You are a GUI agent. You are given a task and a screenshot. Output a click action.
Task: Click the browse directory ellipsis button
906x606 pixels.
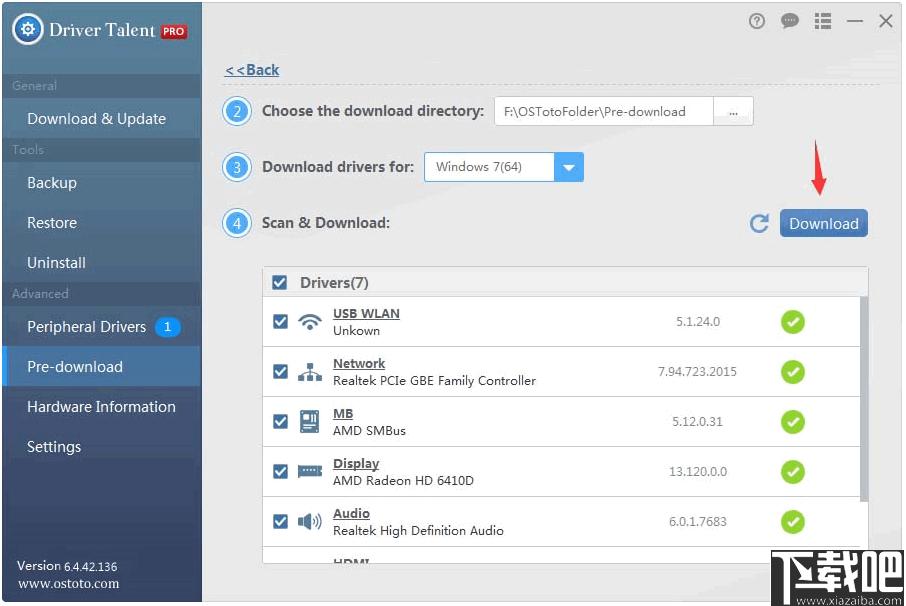(733, 111)
